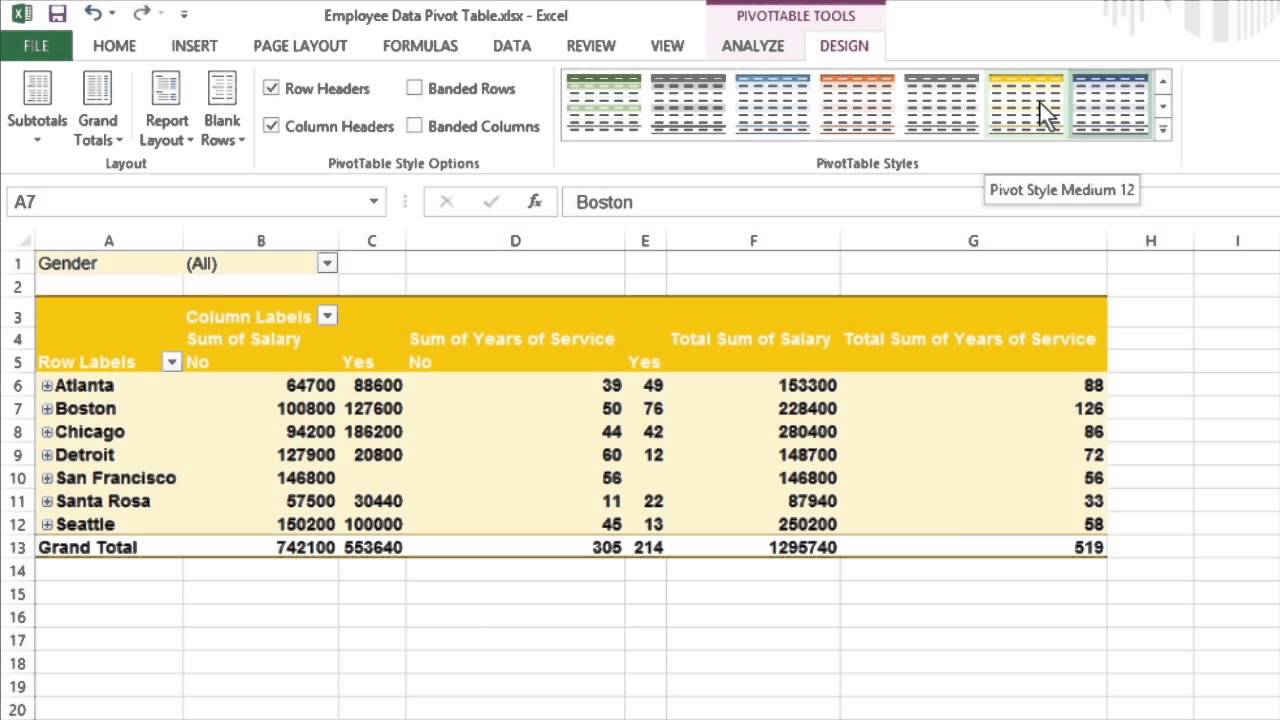Open the Grand Totals menu
This screenshot has width=1280, height=720.
(98, 110)
